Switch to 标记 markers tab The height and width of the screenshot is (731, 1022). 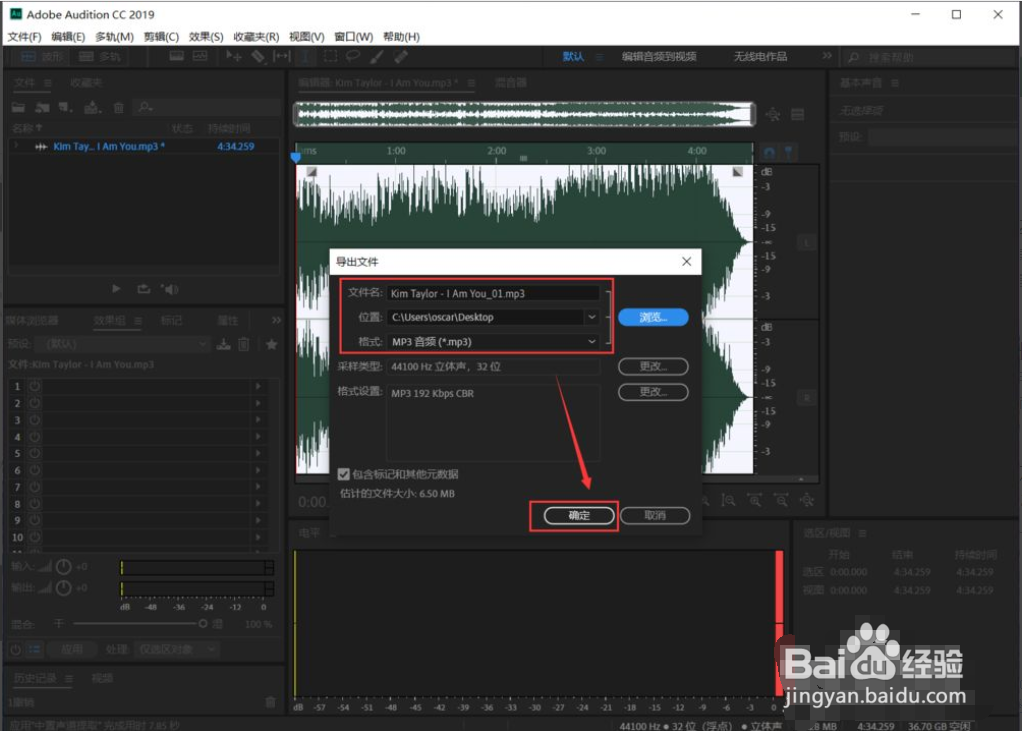point(171,321)
